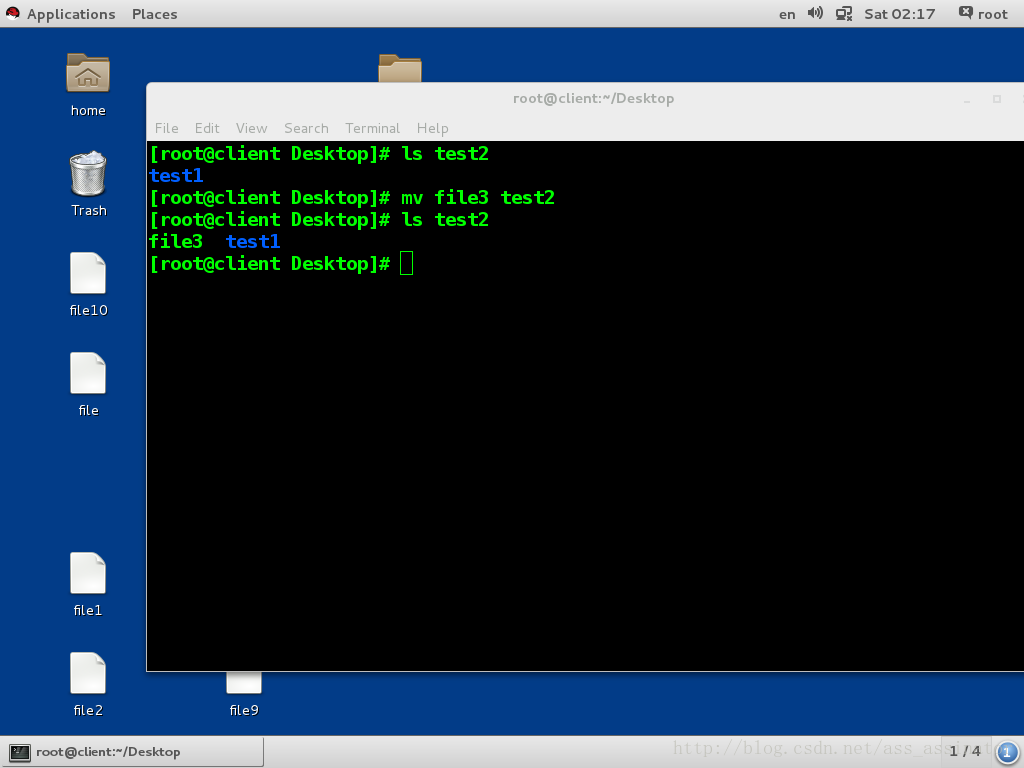The image size is (1024, 768).
Task: Open the volume control icon
Action: (x=815, y=13)
